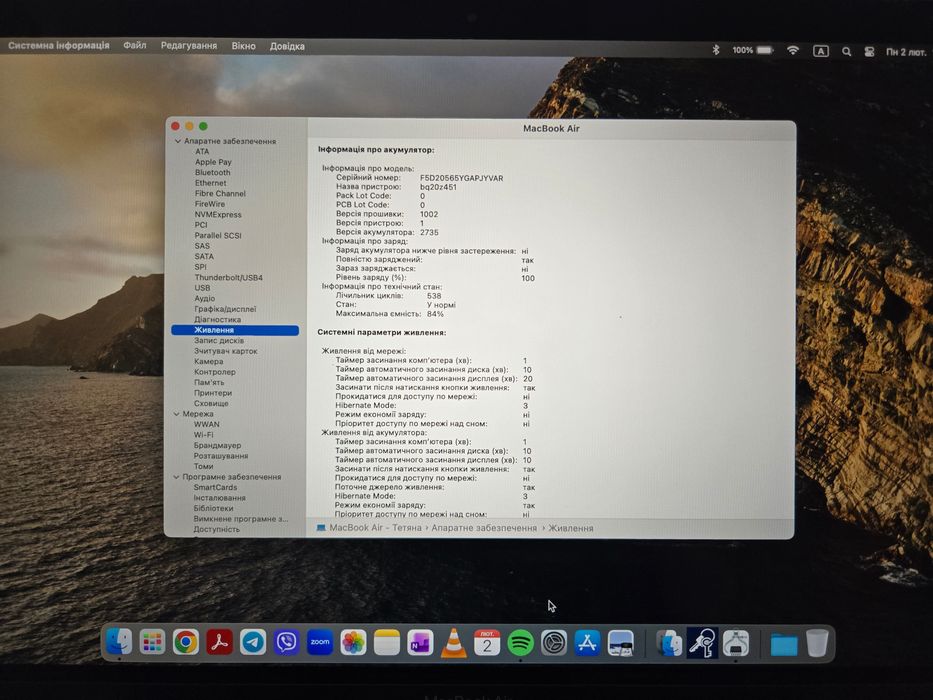Click Живлення in bottom path bar
This screenshot has width=933, height=700.
tap(571, 529)
